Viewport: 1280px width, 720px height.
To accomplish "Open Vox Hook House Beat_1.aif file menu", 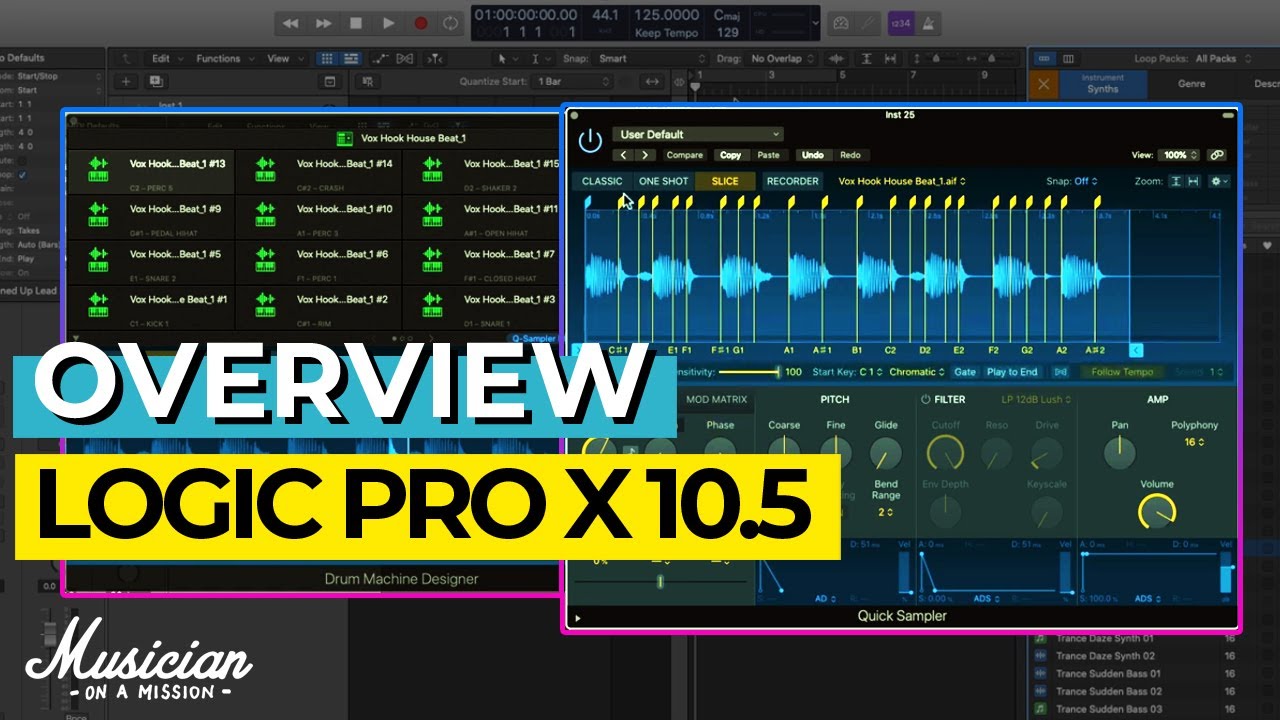I will (x=902, y=181).
